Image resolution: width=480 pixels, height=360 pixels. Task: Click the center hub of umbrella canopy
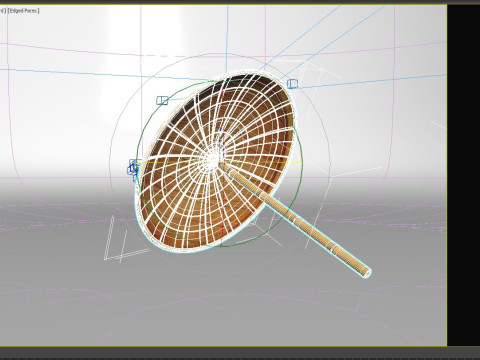213,160
